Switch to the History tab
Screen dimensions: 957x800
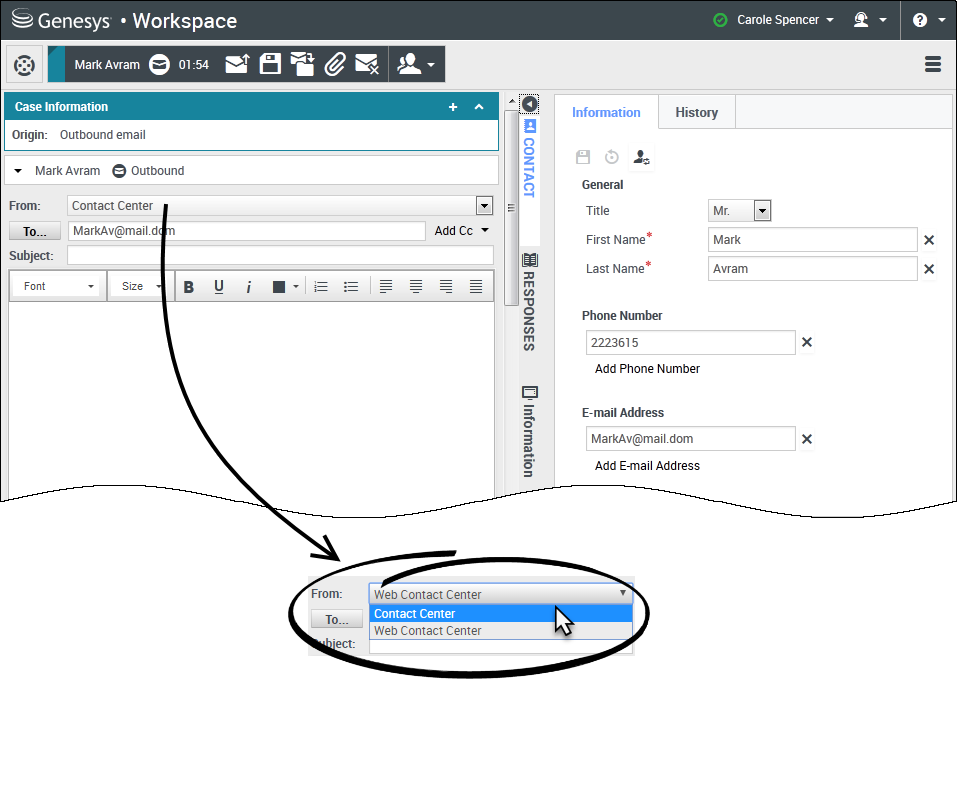696,113
